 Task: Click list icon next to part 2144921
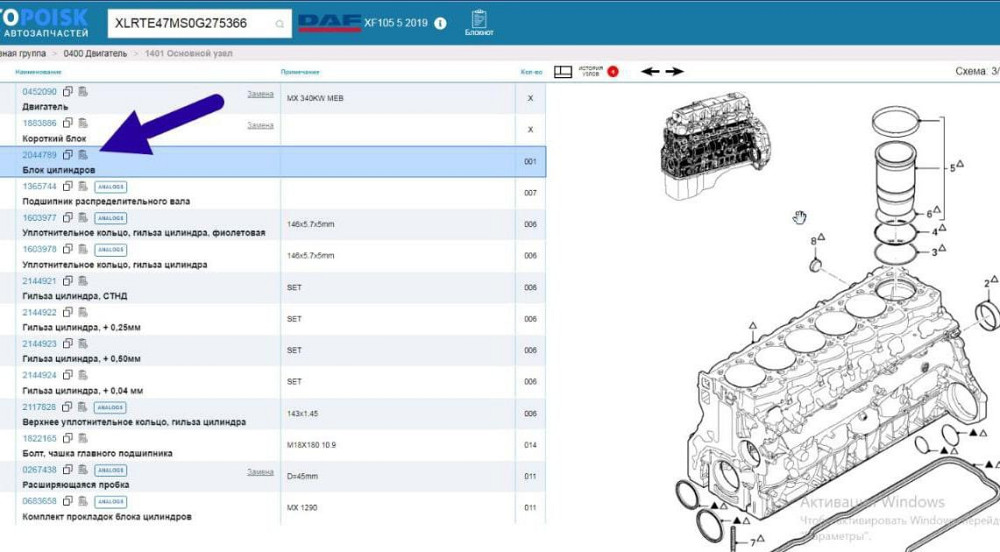(83, 281)
